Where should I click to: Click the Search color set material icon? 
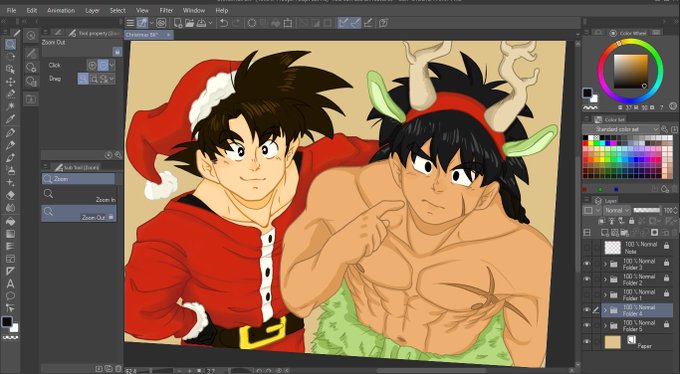coord(664,129)
